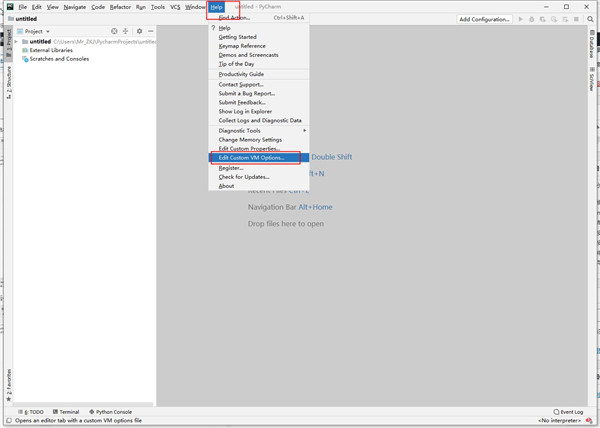Viewport: 600px width, 428px height.
Task: Open the Event Log
Action: pos(568,412)
